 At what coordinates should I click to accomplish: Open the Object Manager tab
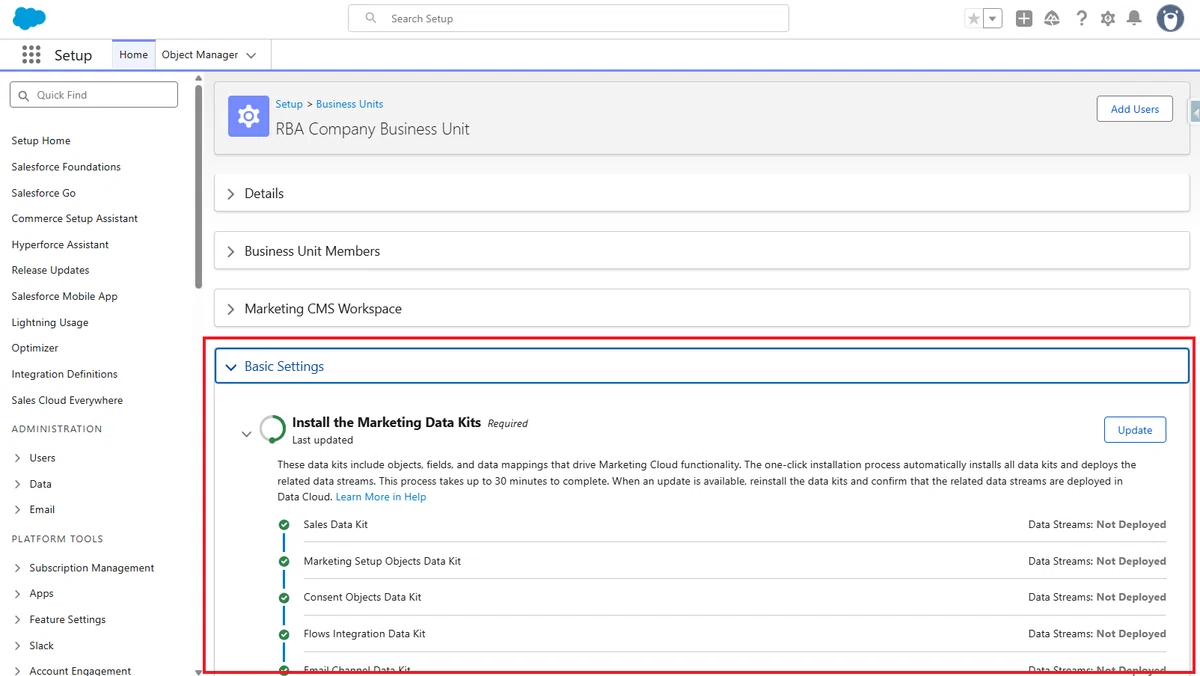pos(200,55)
